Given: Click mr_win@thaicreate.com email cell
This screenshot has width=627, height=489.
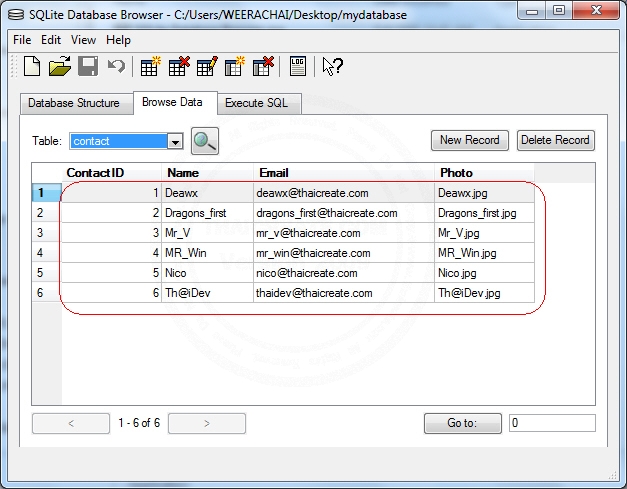Looking at the screenshot, I should tap(344, 253).
